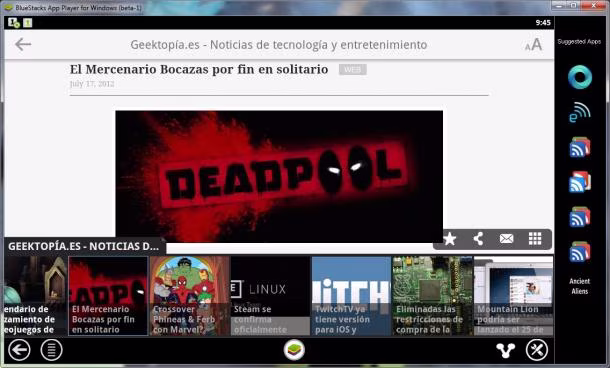
Task: Open 'Steam se confirma oficialmente' Linux story
Action: click(270, 296)
